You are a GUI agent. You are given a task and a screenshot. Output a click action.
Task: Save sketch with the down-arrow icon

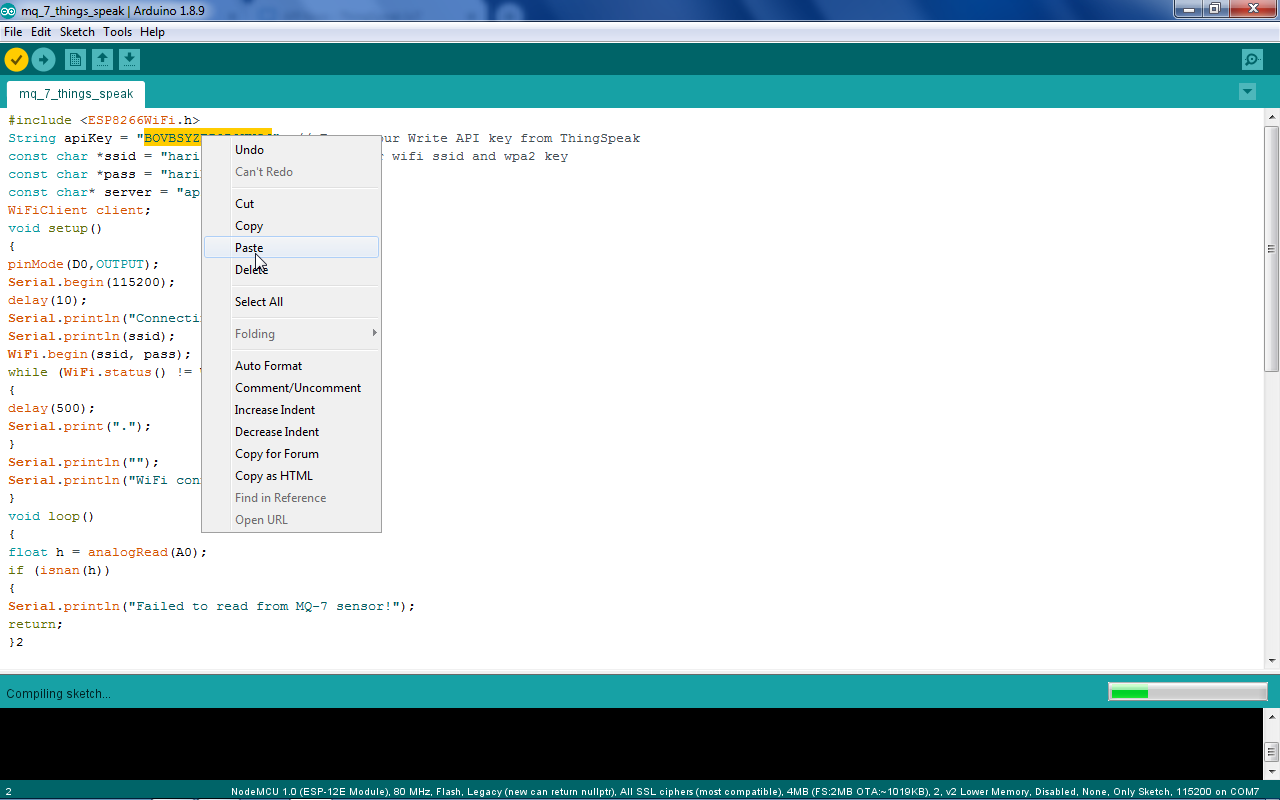click(129, 59)
